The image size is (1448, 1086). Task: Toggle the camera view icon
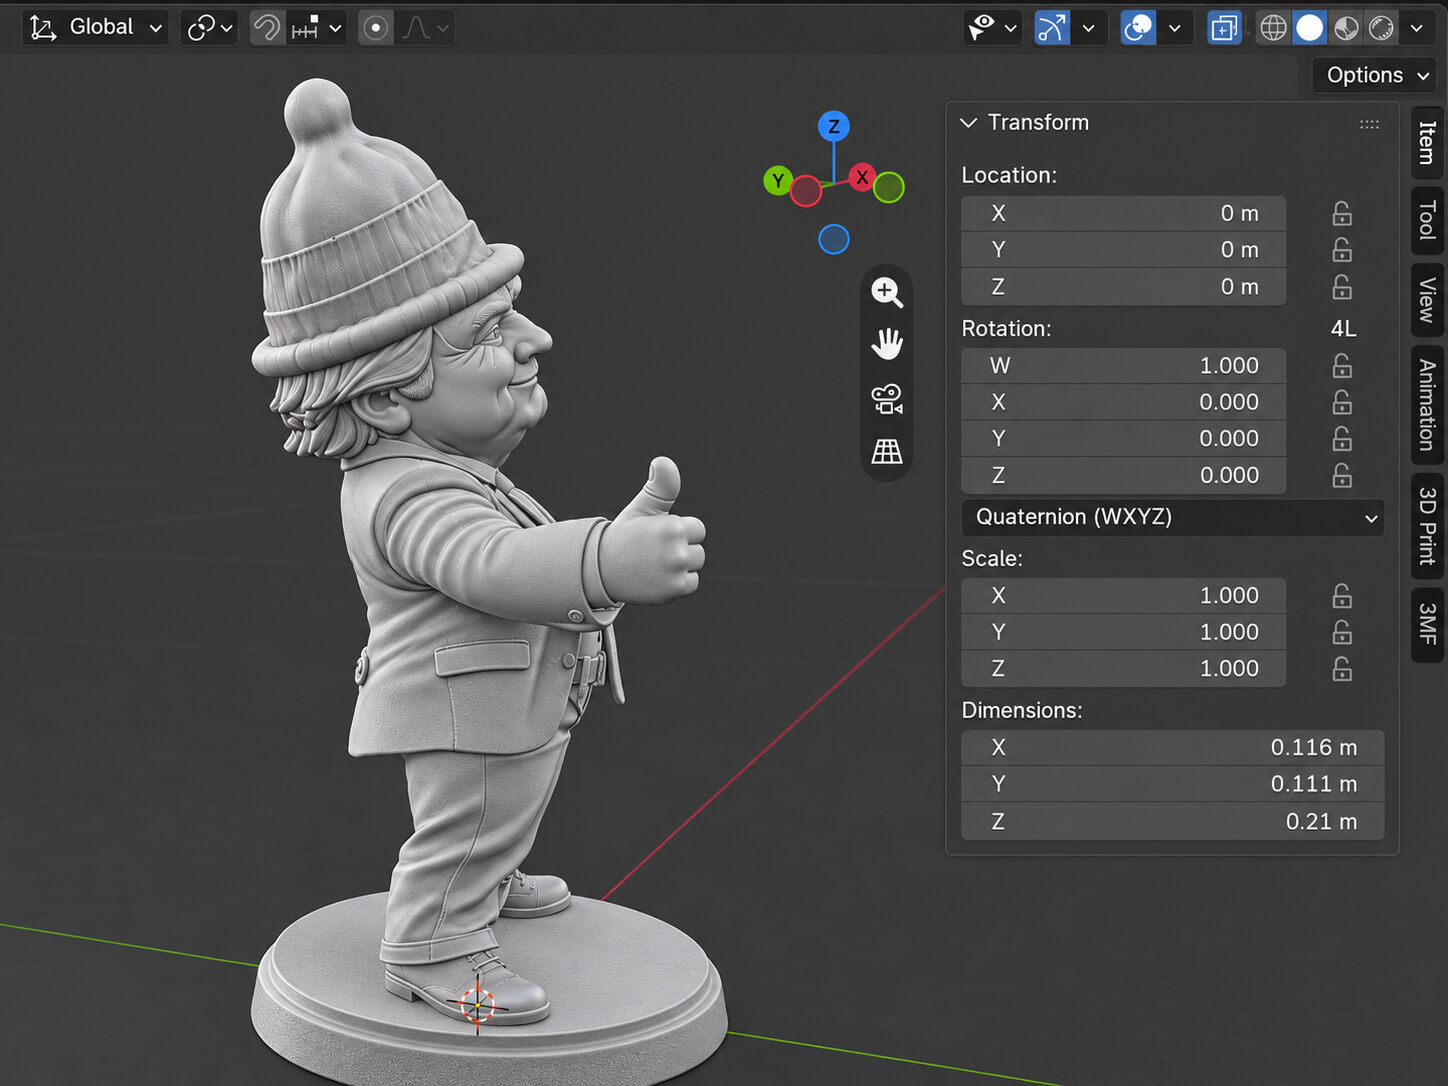pyautogui.click(x=887, y=399)
